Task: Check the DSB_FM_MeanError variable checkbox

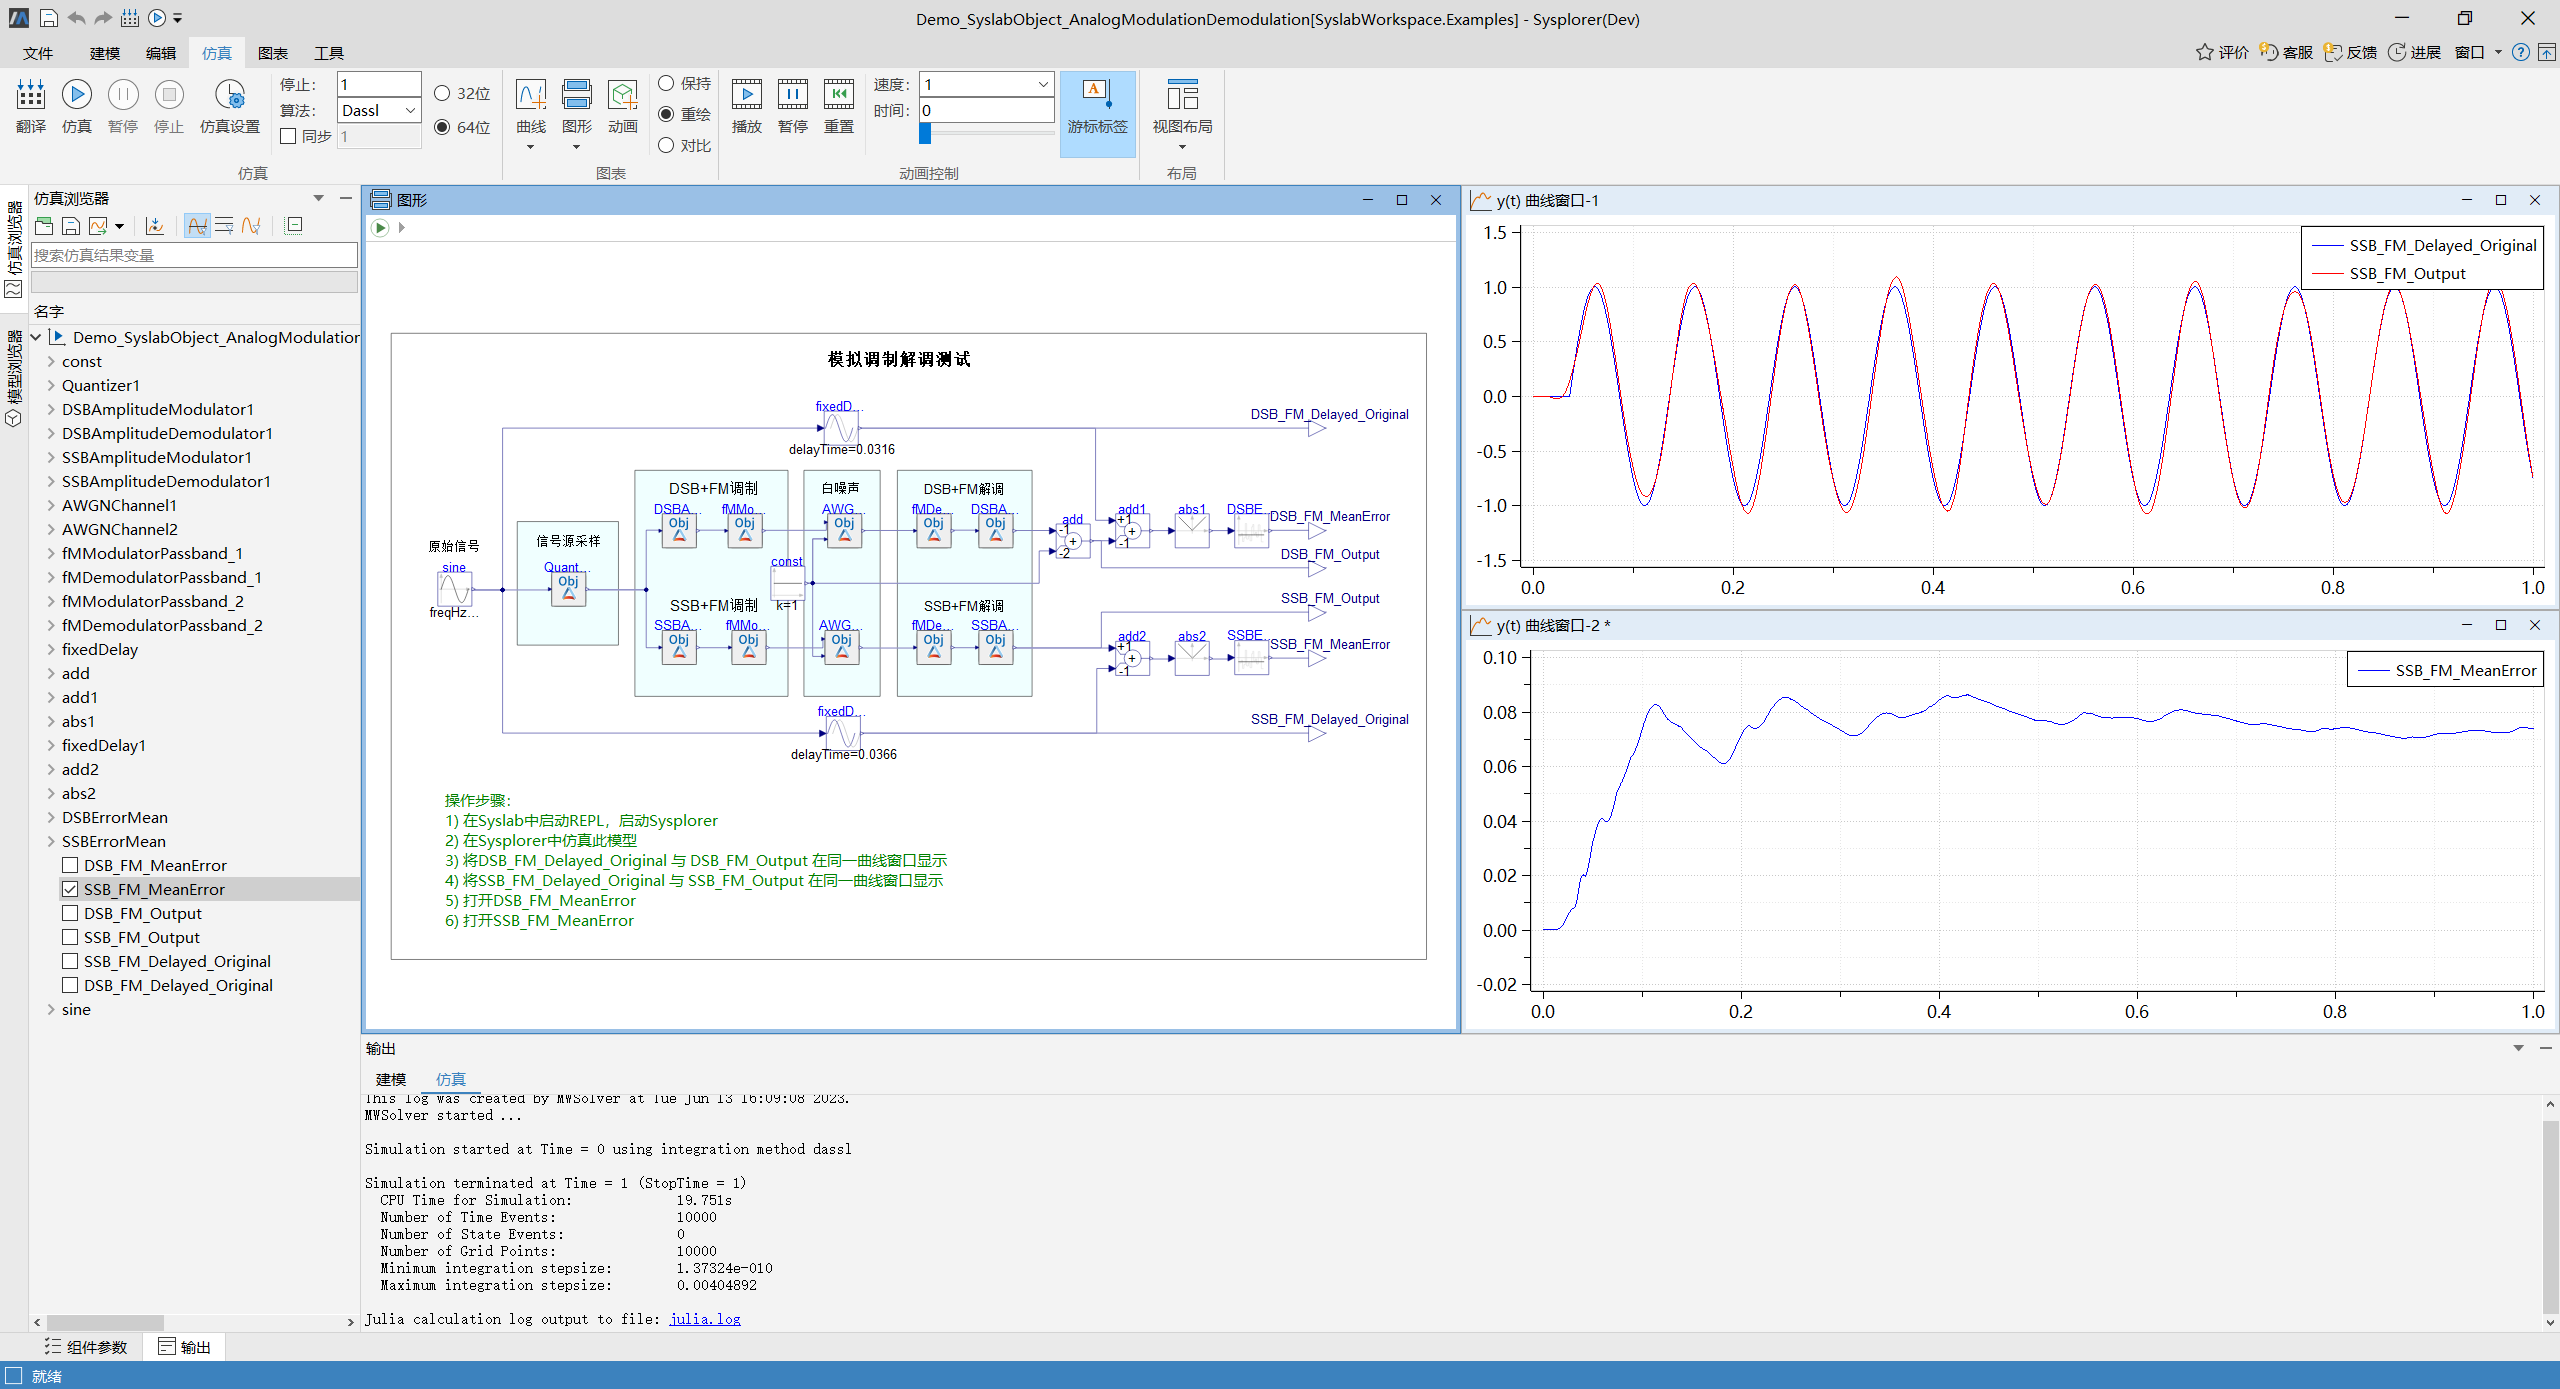Action: click(x=70, y=865)
